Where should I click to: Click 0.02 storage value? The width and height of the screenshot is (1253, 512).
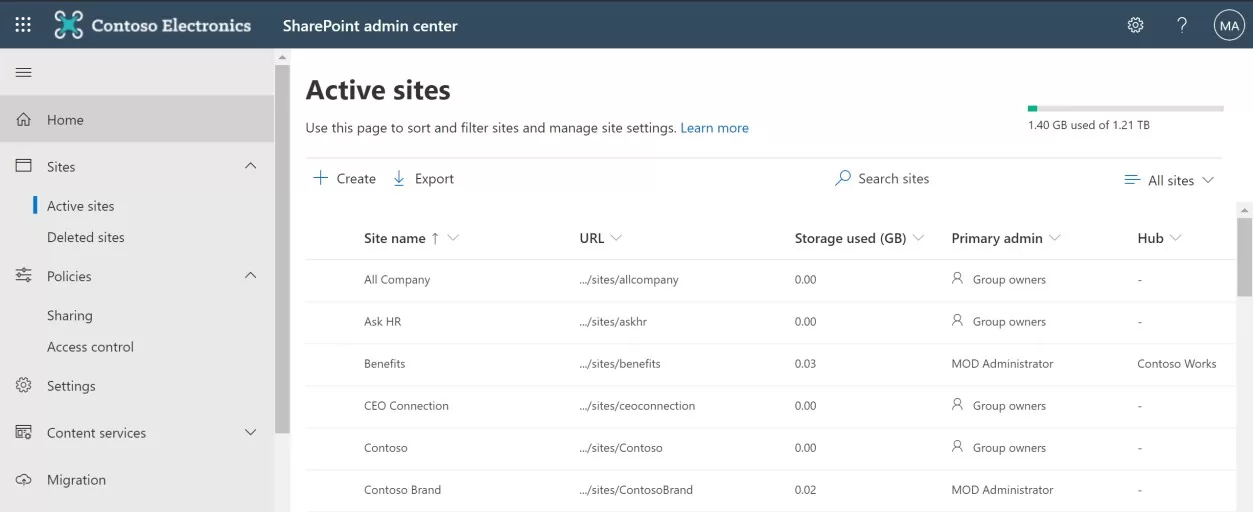point(805,490)
